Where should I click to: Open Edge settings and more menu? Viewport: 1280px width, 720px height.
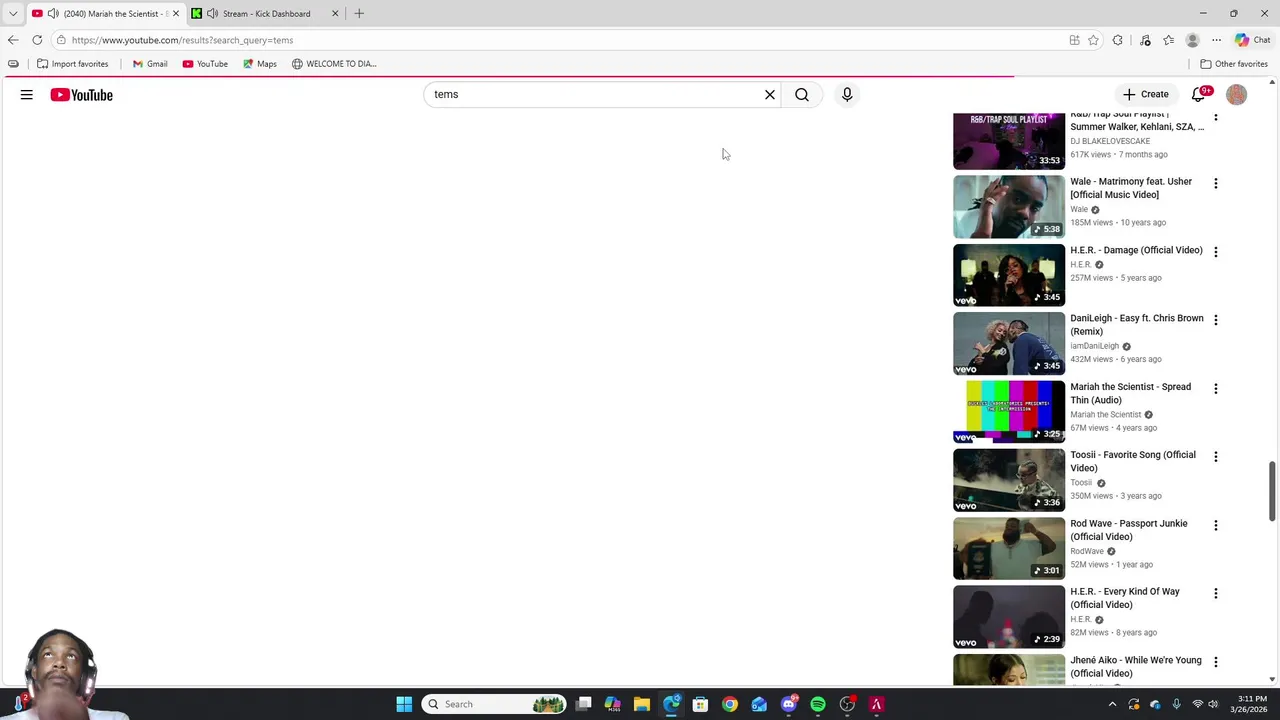click(1216, 40)
